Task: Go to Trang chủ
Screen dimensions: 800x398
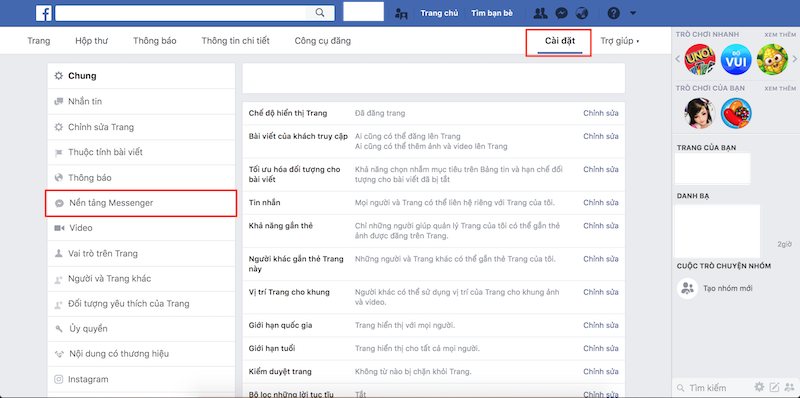Action: [439, 13]
